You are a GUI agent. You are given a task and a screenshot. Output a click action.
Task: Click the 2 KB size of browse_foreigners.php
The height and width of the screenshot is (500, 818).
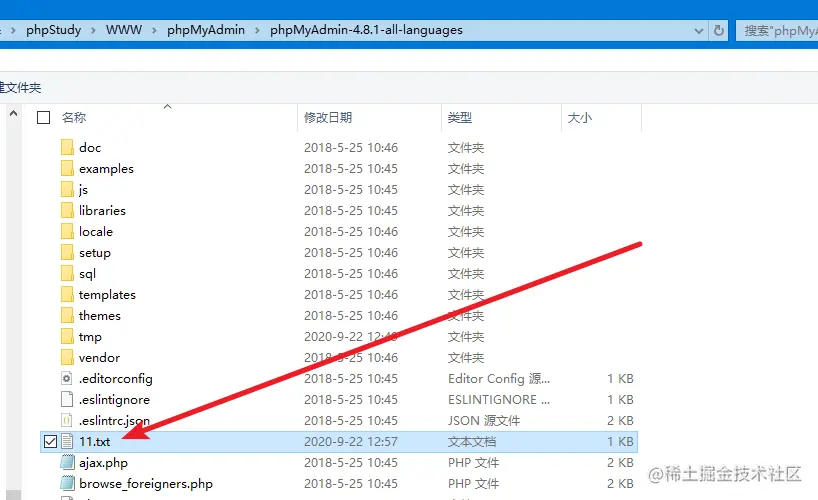tap(620, 484)
